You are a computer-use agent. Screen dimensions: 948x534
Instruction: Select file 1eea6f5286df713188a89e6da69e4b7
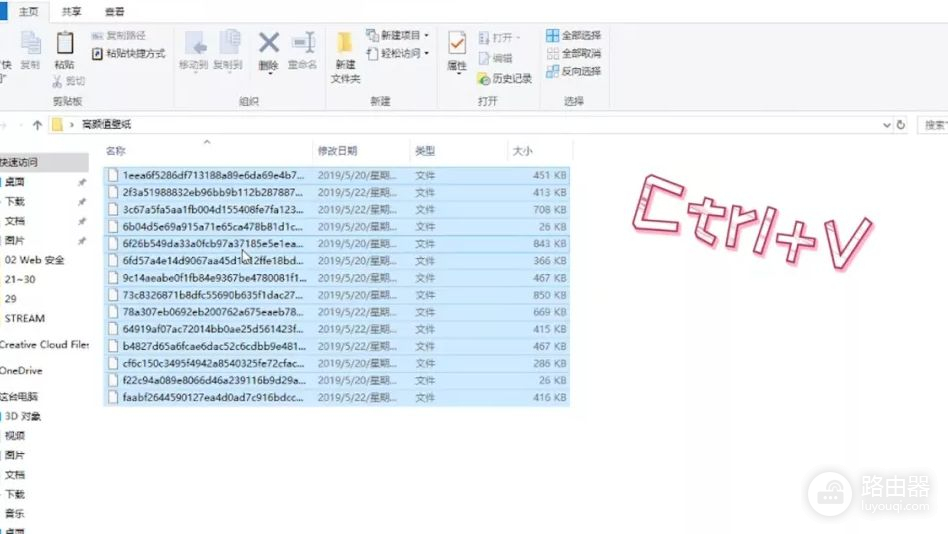coord(337,175)
